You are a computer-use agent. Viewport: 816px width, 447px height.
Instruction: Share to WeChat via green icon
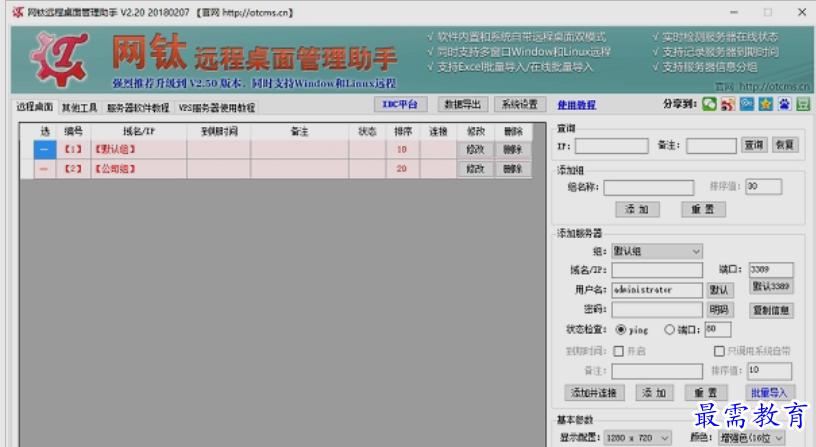click(709, 104)
